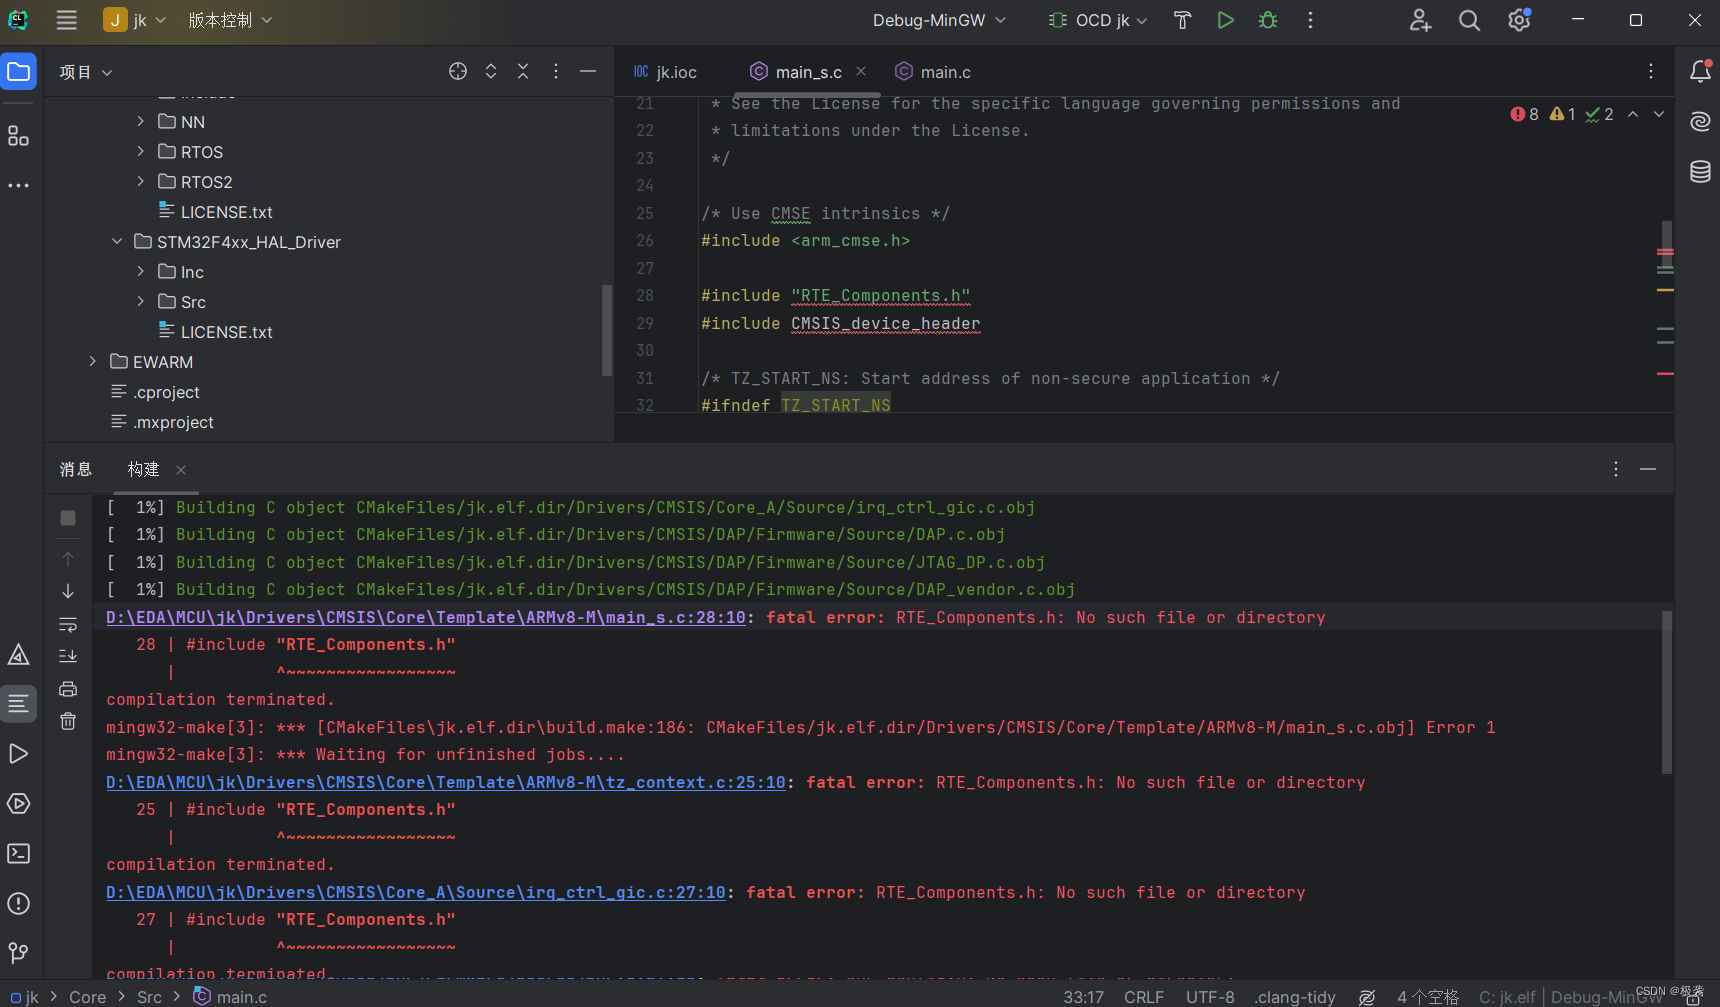Toggle scroll to end of output
Viewport: 1720px width, 1007px height.
pyautogui.click(x=68, y=656)
